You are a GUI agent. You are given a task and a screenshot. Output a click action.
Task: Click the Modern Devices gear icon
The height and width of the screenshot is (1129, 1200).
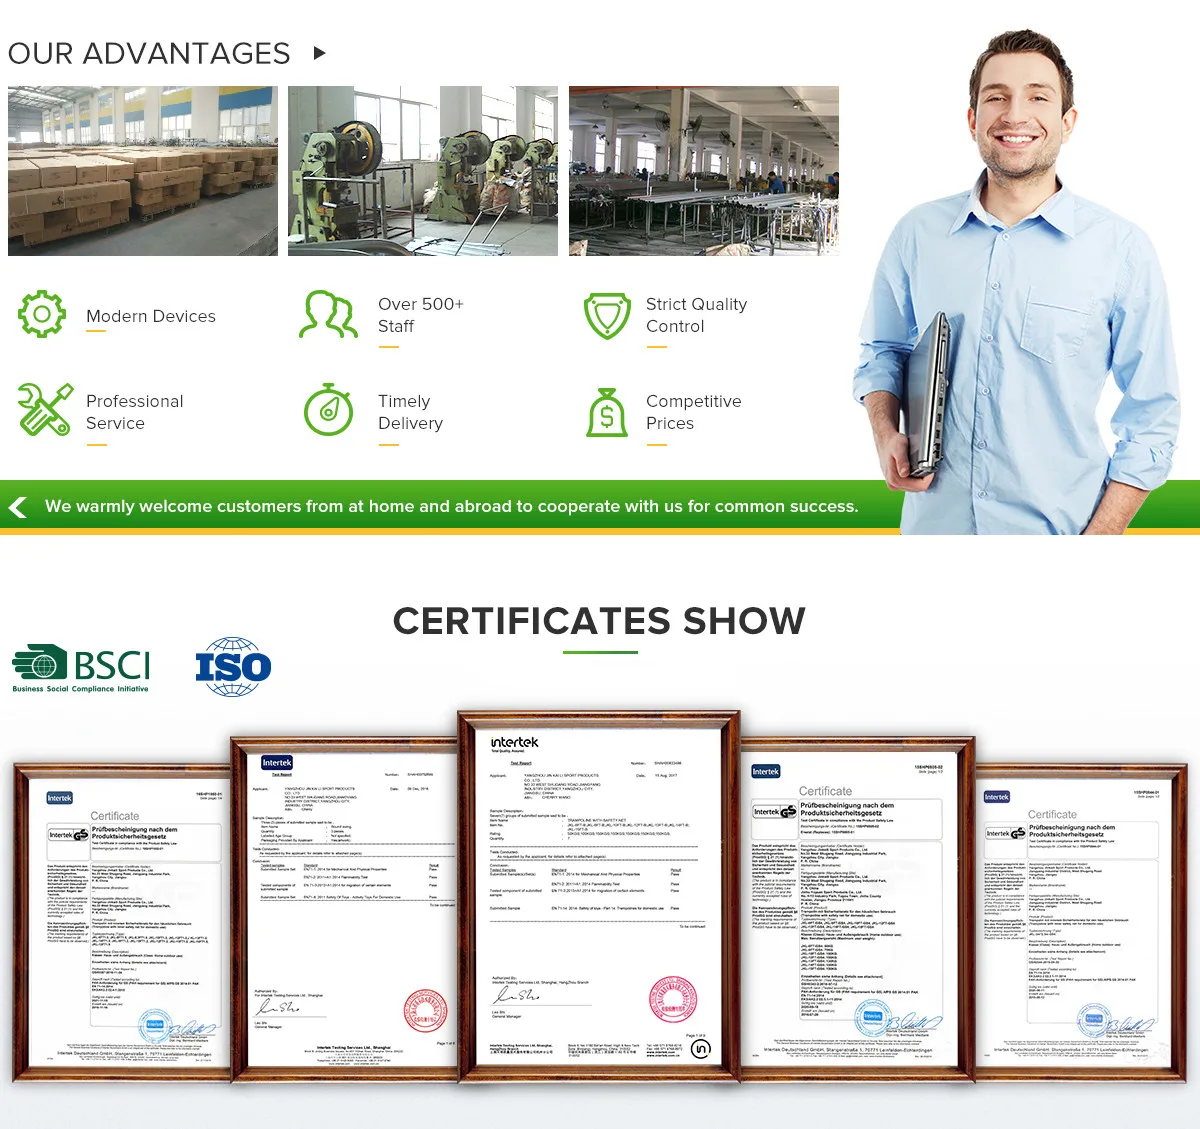point(42,315)
